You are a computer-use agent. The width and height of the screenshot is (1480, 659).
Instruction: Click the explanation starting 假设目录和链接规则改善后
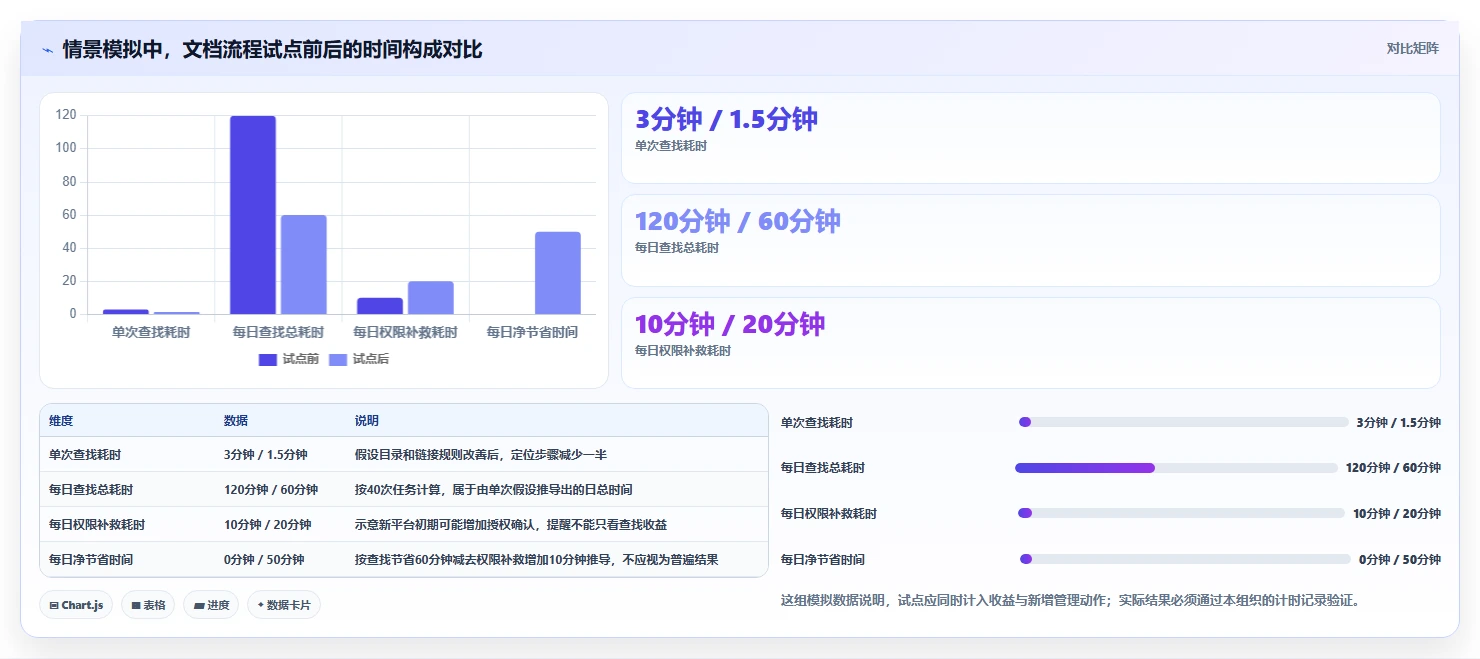point(481,455)
